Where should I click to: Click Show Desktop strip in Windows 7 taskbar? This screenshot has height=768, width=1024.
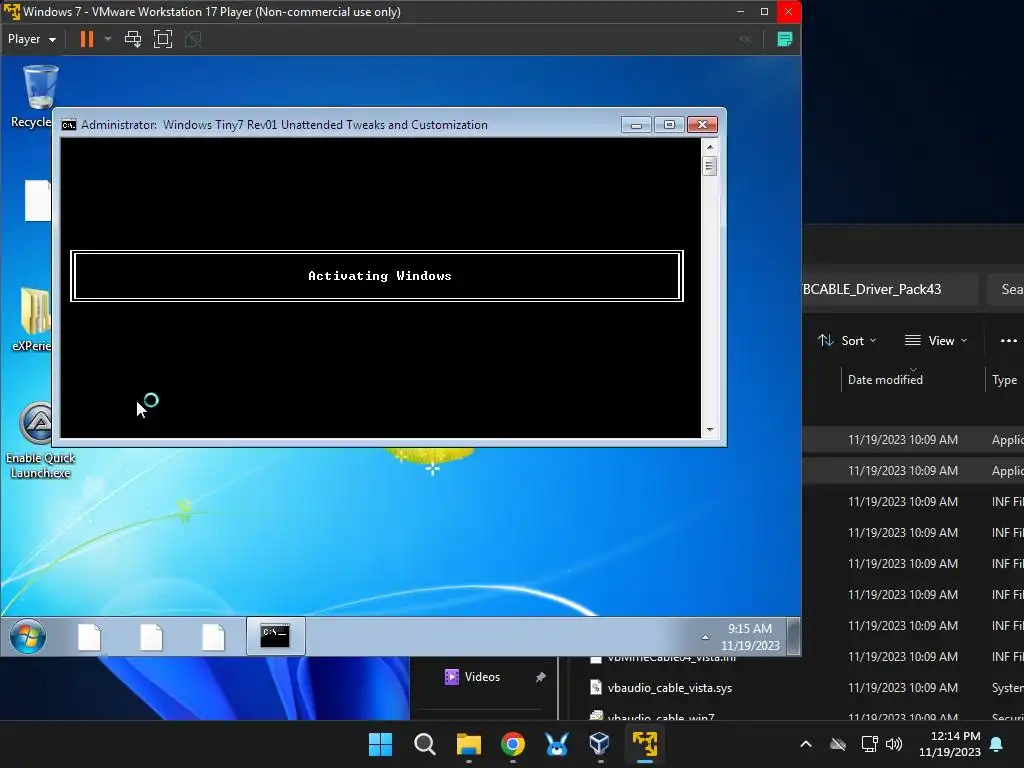click(x=793, y=637)
